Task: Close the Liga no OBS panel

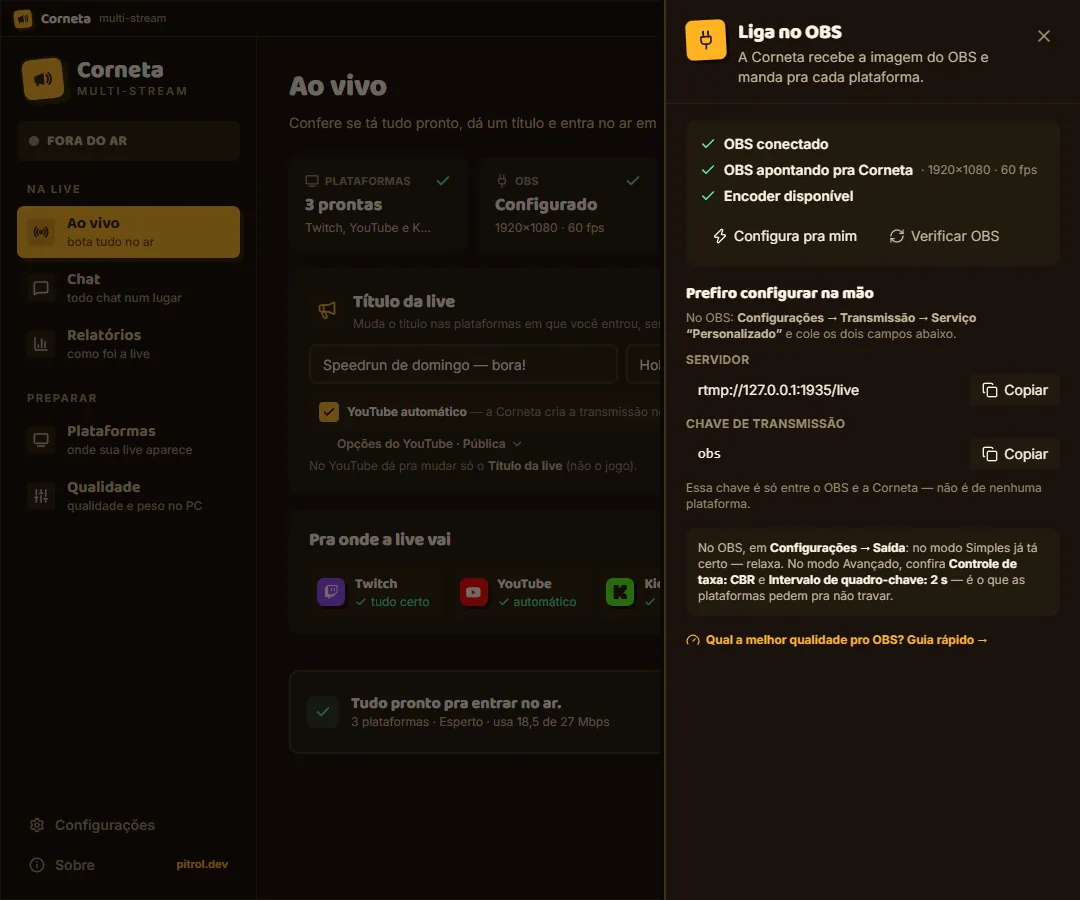Action: click(1043, 36)
